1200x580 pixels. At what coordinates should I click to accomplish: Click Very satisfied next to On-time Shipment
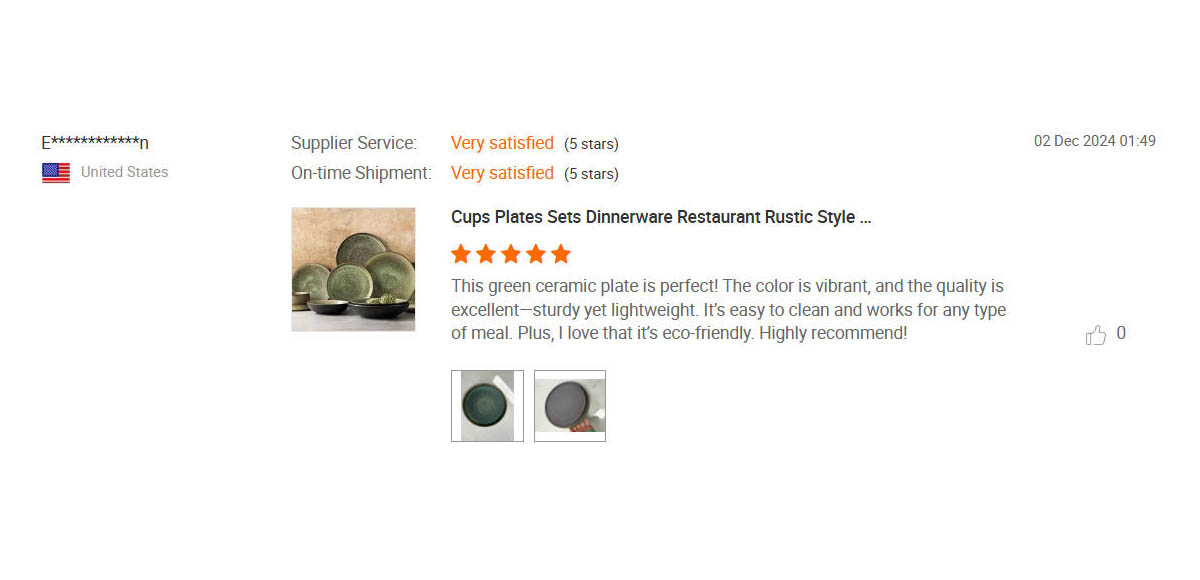502,173
